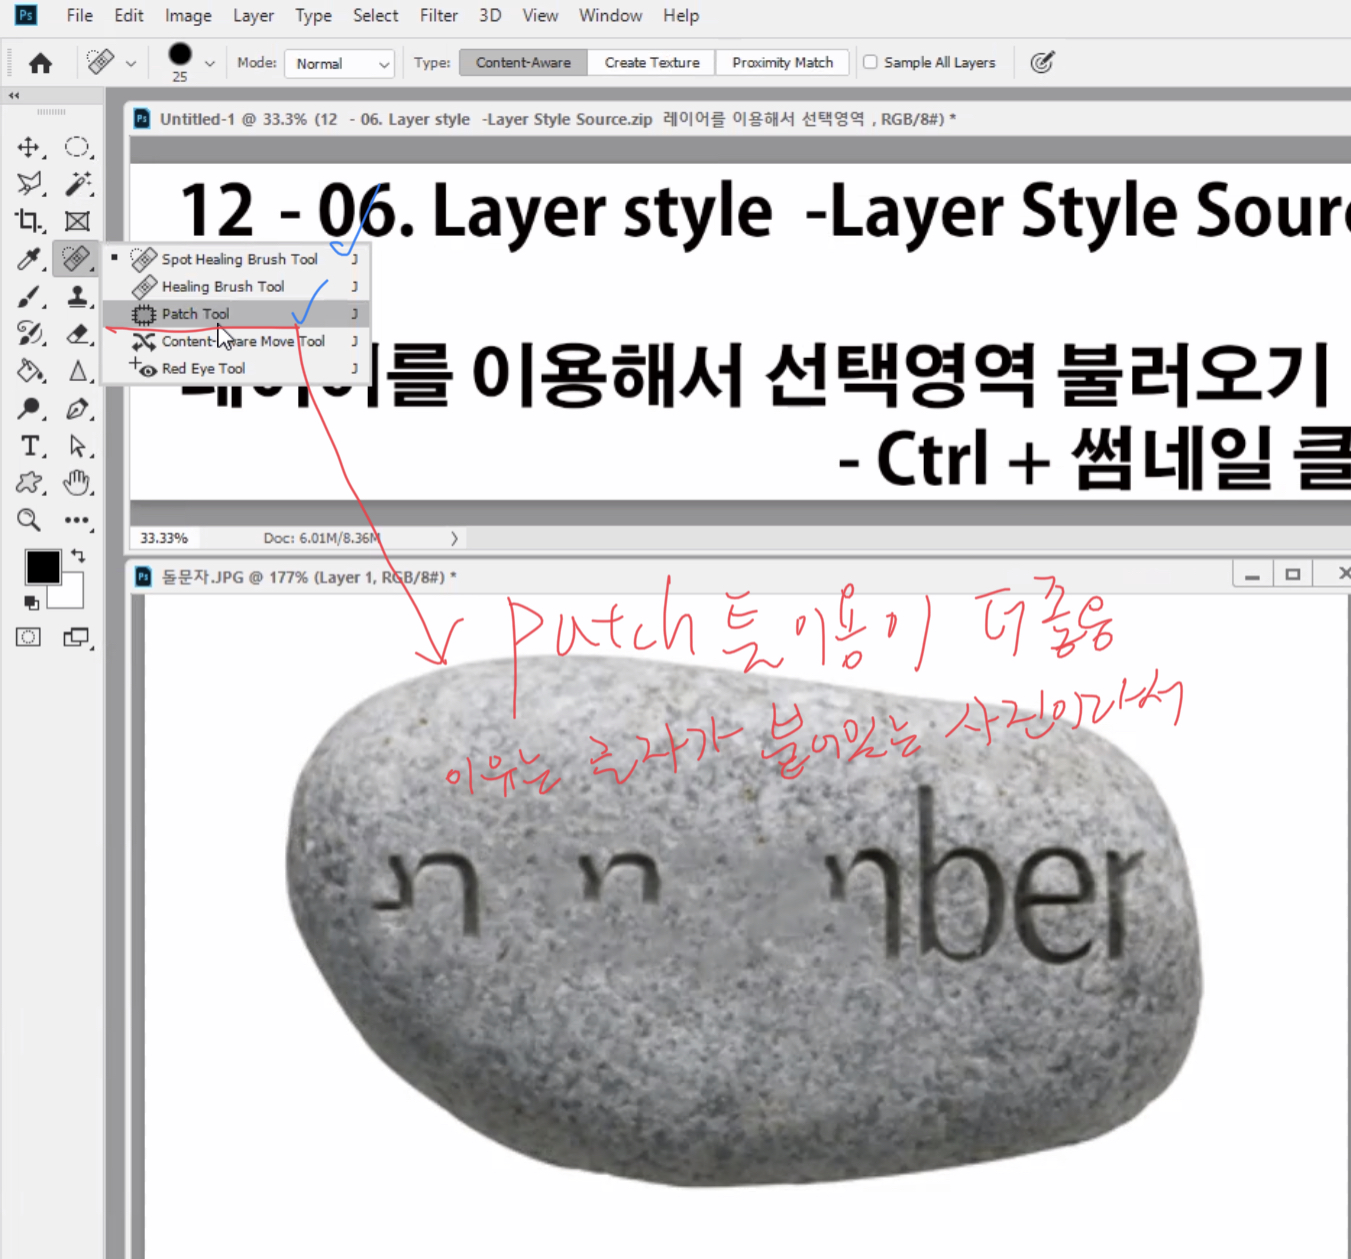This screenshot has height=1259, width=1351.
Task: Choose Proximity Match healing type
Action: pos(782,62)
